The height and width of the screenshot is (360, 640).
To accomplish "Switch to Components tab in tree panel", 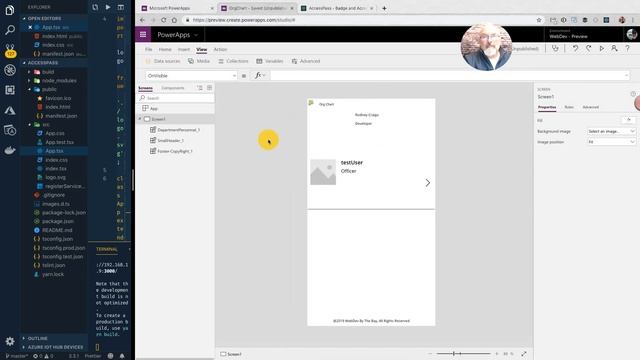I will tap(173, 88).
